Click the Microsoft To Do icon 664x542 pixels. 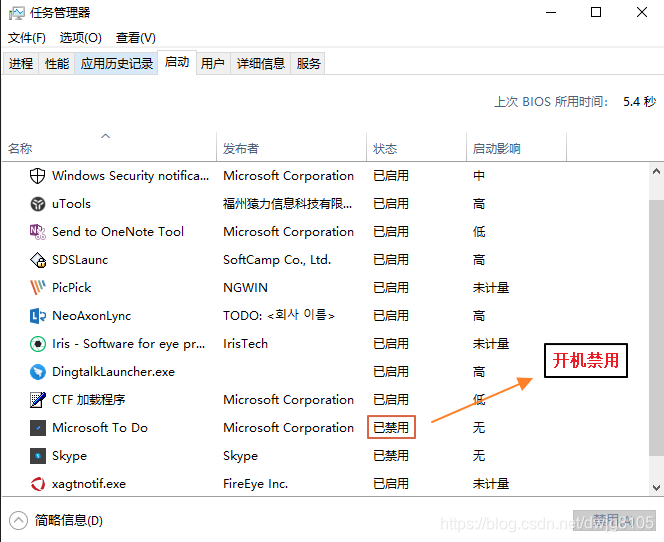[37, 428]
